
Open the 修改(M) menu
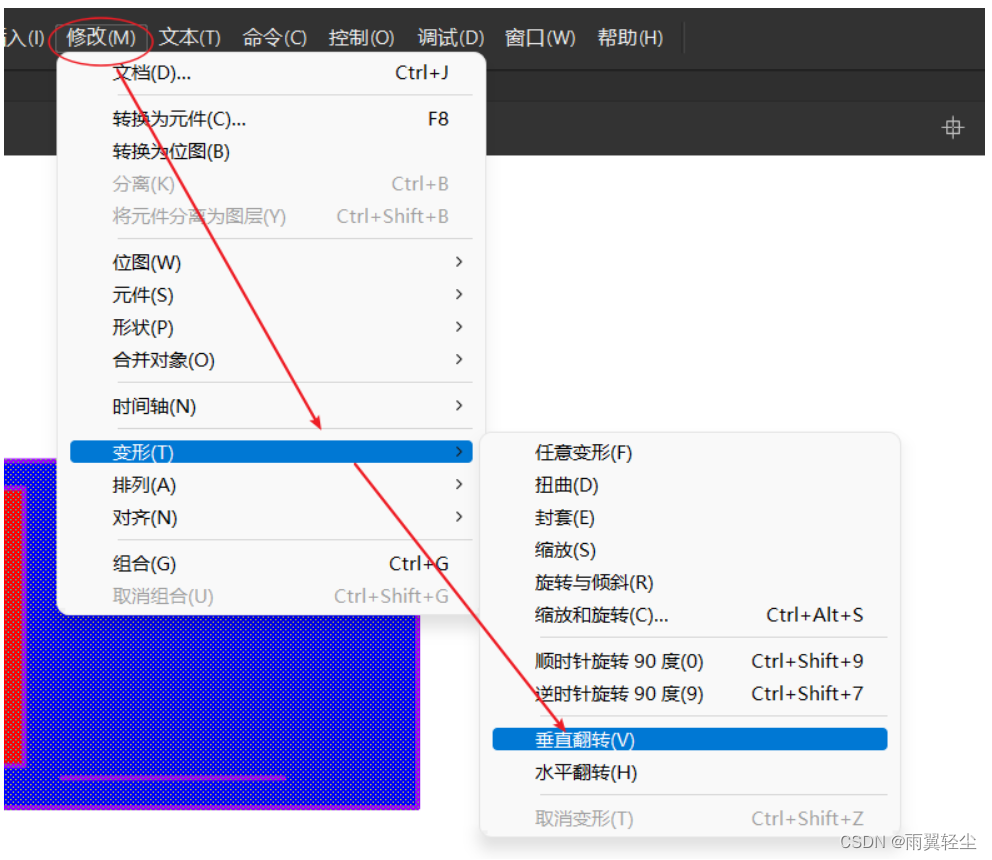(101, 37)
